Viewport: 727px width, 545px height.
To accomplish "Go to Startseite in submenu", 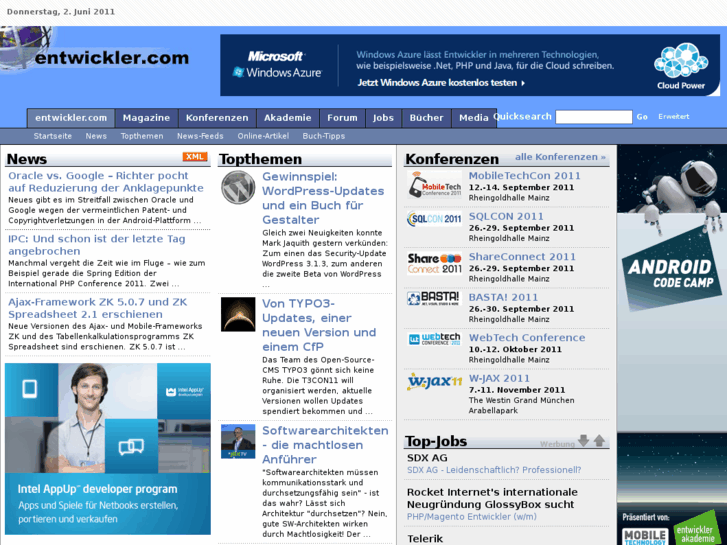I will tap(52, 136).
